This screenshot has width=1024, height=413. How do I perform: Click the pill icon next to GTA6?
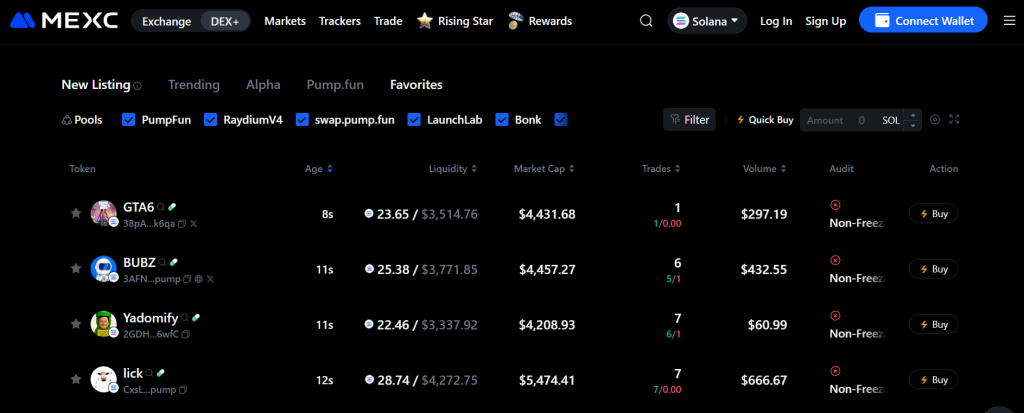(x=172, y=207)
